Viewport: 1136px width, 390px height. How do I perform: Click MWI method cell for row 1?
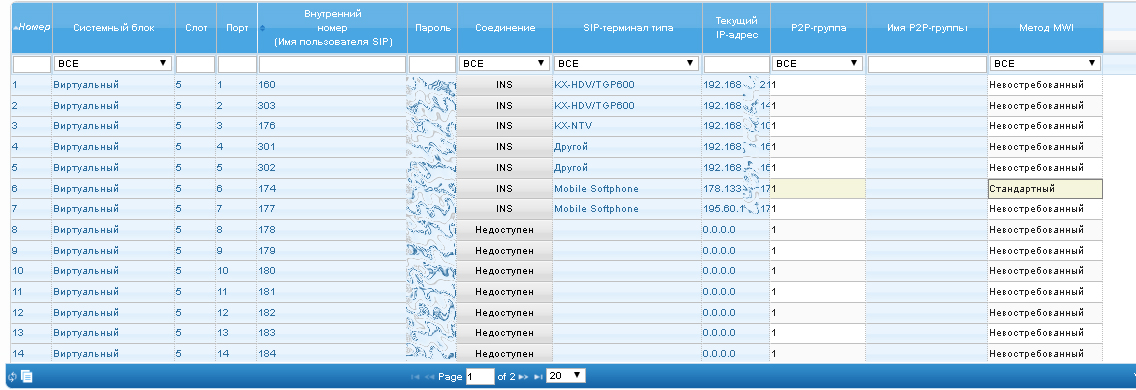tap(1045, 85)
